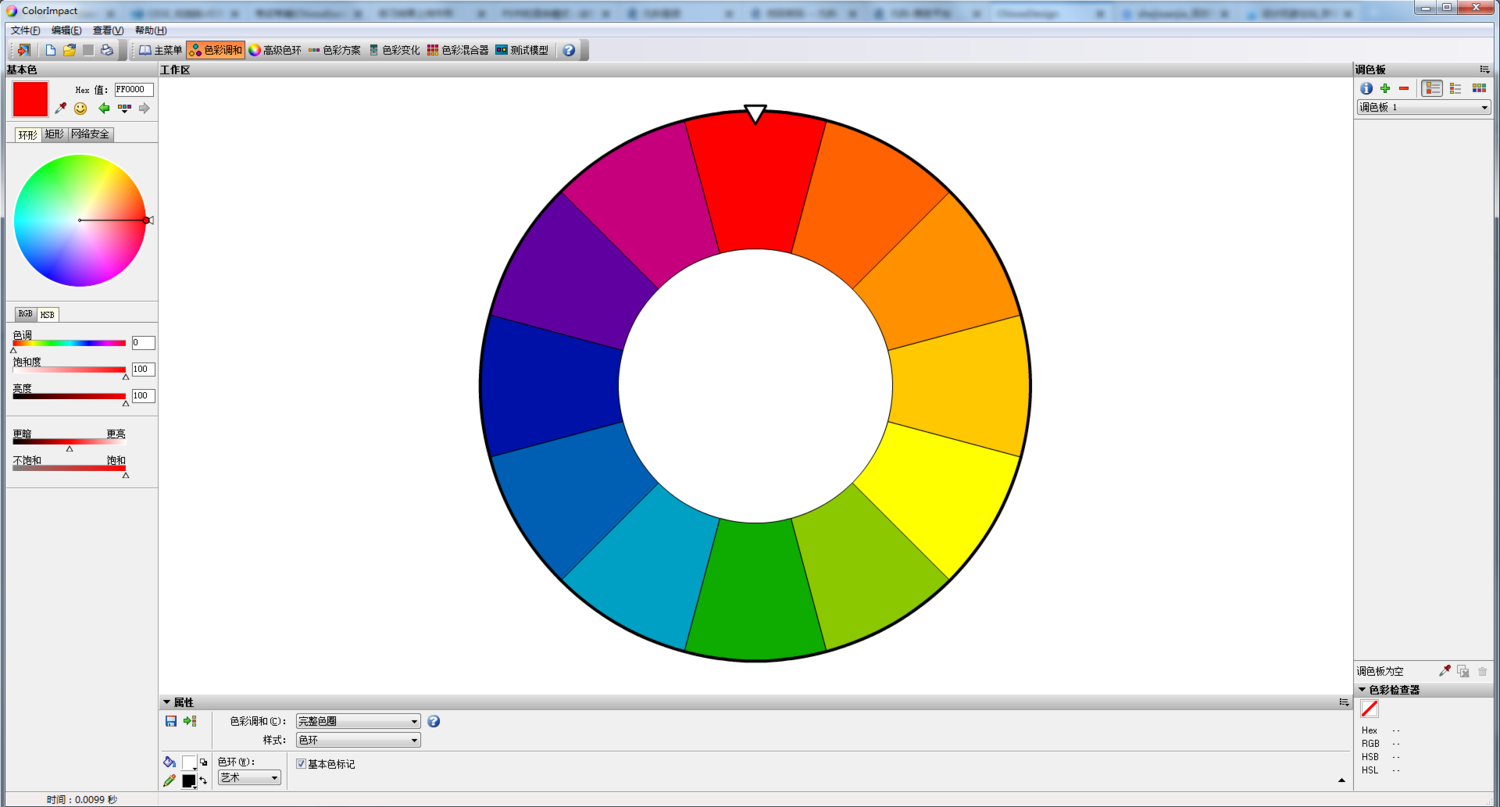Open the 色彩调和 dropdown showing 完整色圈
Screen dimensions: 1500x807
[358, 721]
